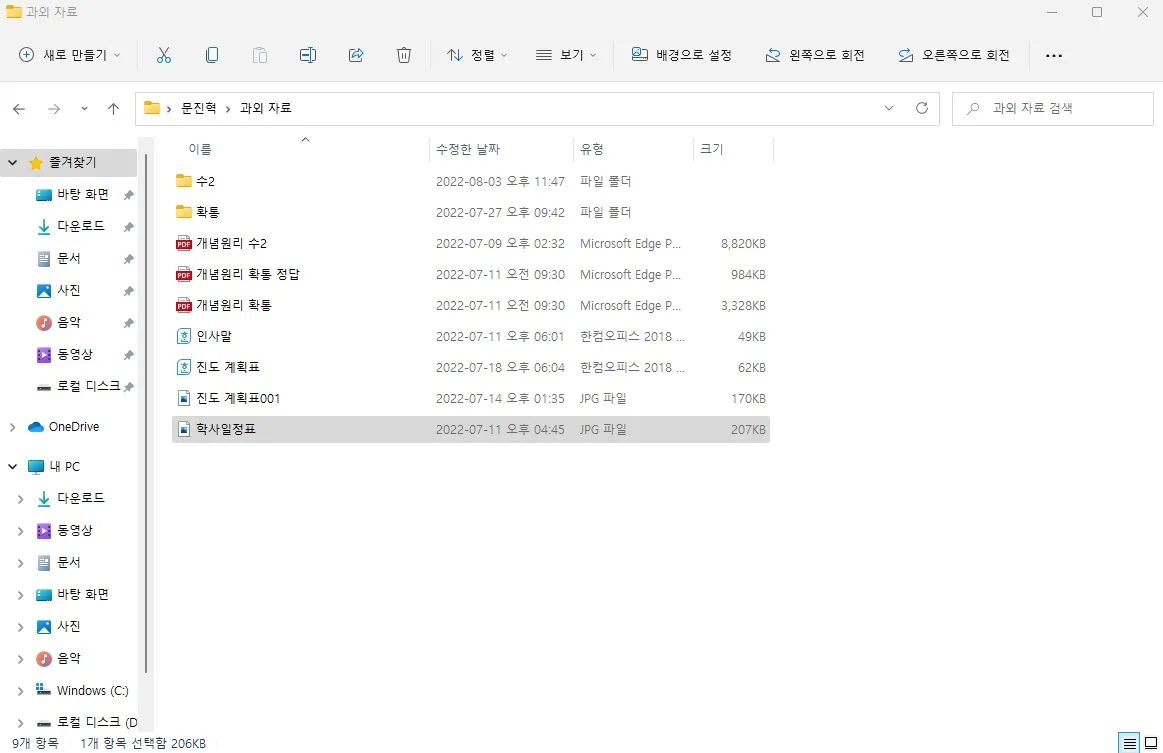Collapse the 내 PC tree node
The width and height of the screenshot is (1163, 753).
coord(13,467)
